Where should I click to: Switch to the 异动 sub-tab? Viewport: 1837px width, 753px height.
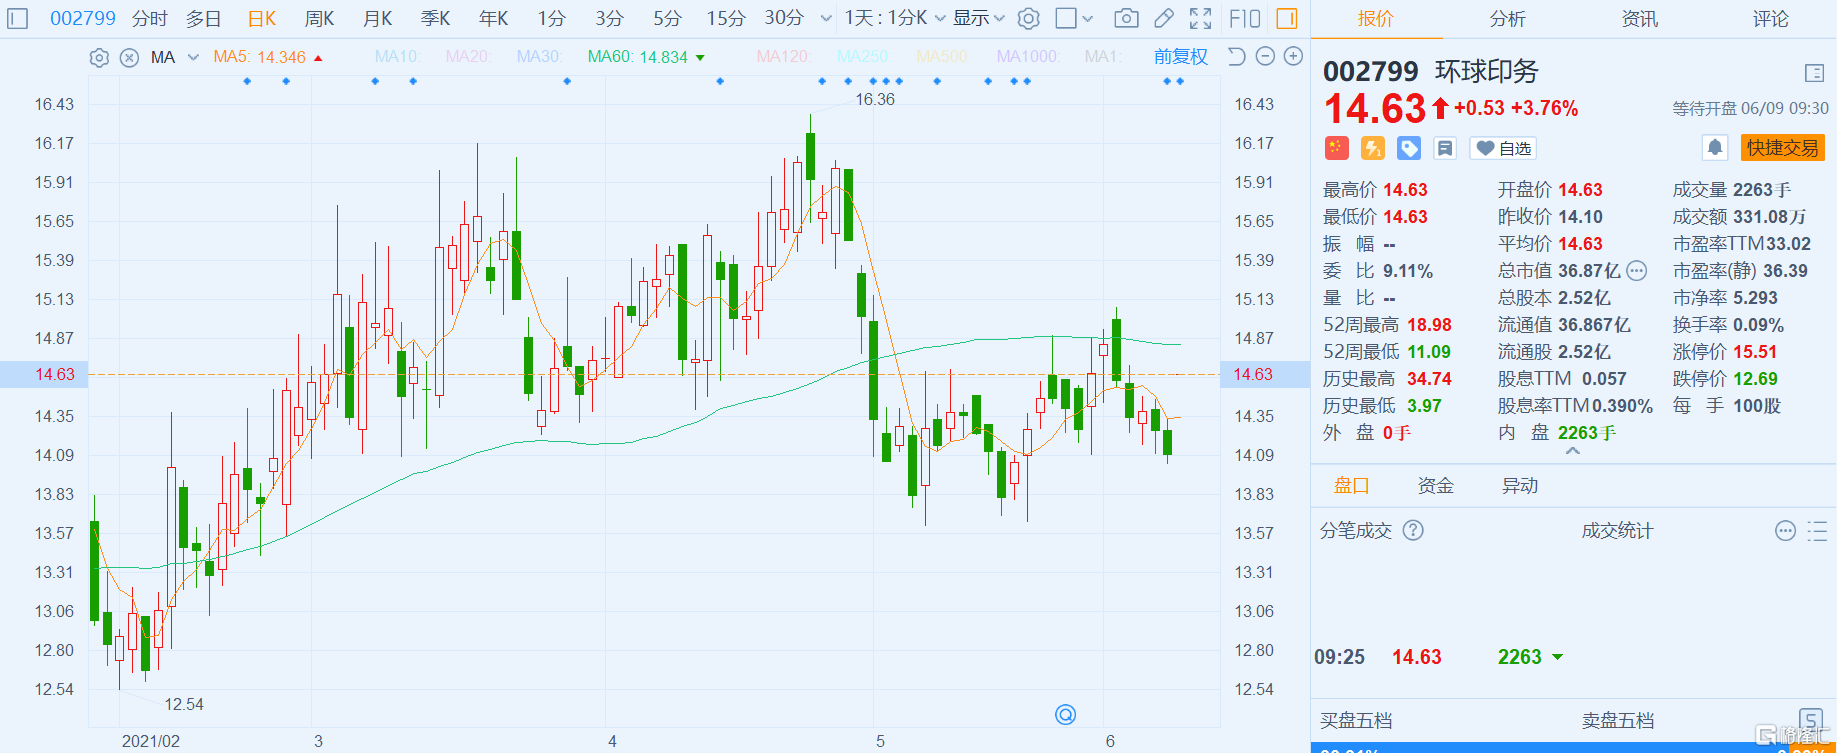[1520, 486]
